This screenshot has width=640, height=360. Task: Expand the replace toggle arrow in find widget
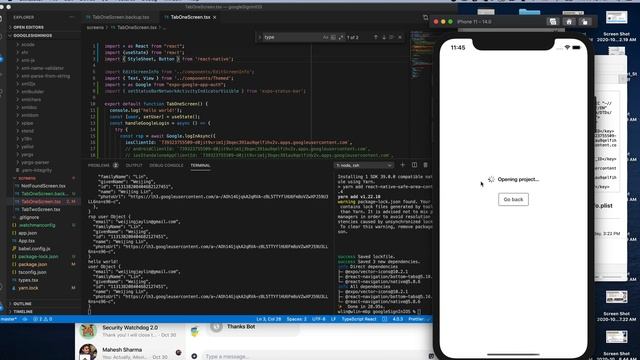click(x=260, y=37)
